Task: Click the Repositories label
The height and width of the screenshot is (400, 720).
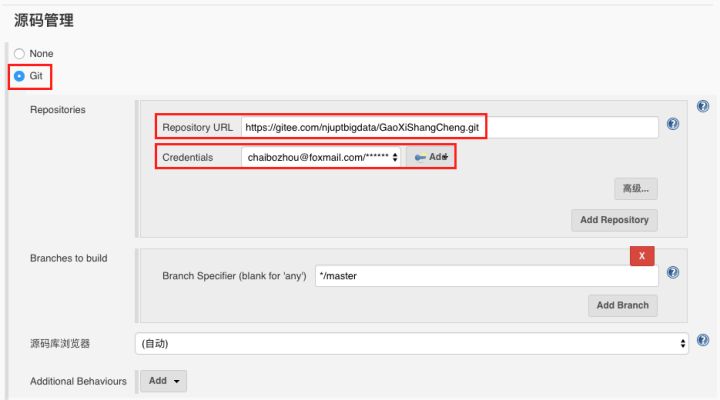Action: click(x=58, y=110)
